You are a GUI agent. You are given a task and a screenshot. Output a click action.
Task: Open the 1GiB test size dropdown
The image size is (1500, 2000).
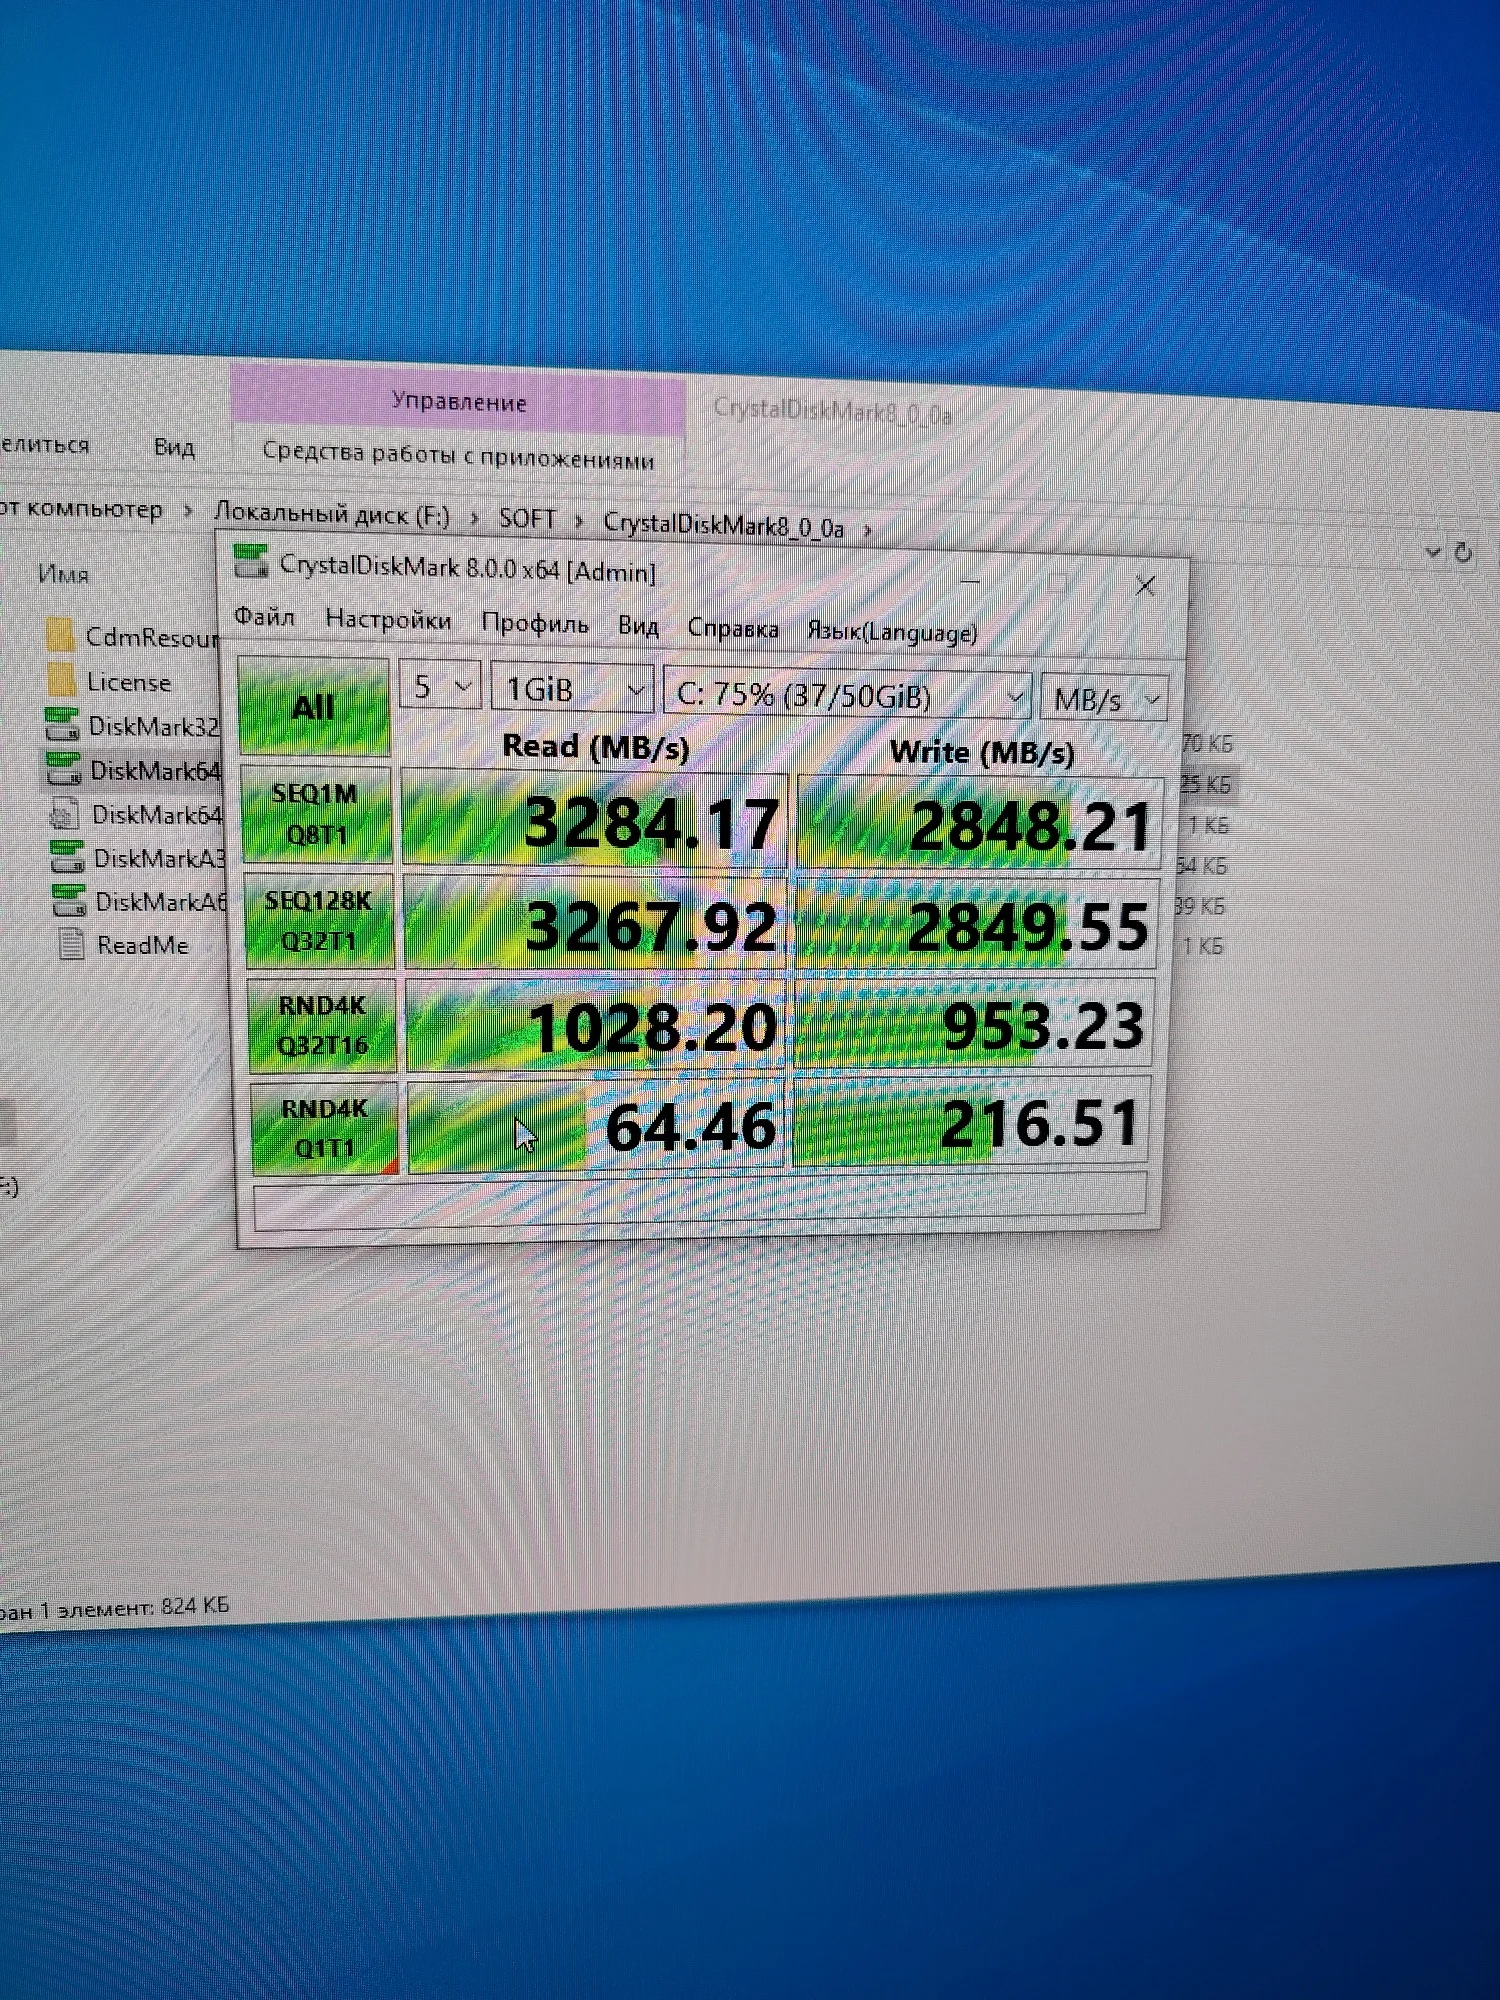(572, 689)
